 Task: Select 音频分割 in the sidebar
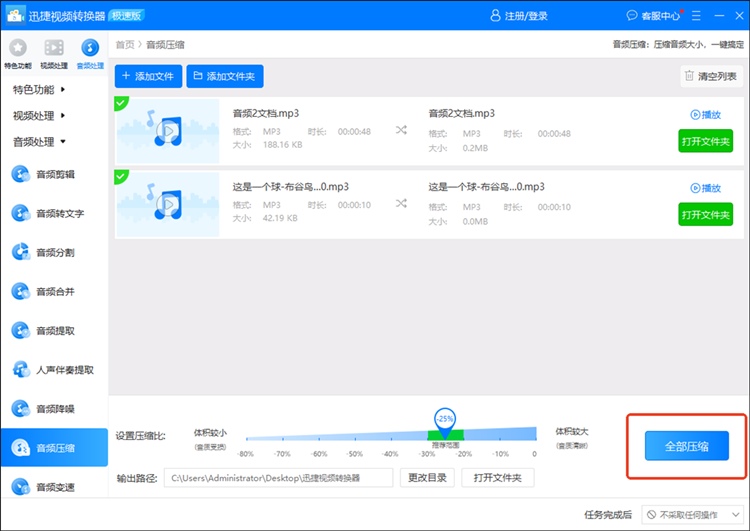(55, 252)
